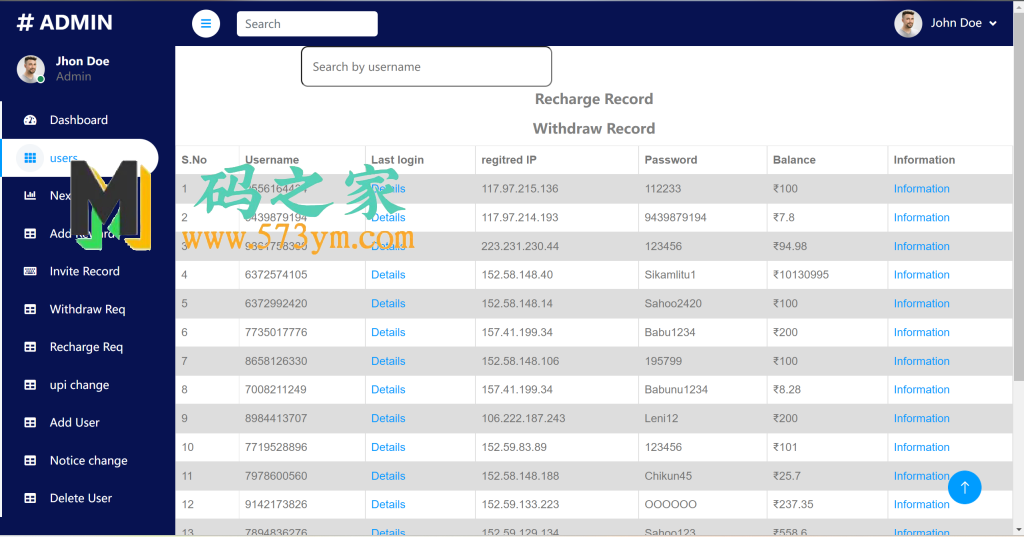
Task: Click the Invite Record keyboard icon
Action: point(30,271)
